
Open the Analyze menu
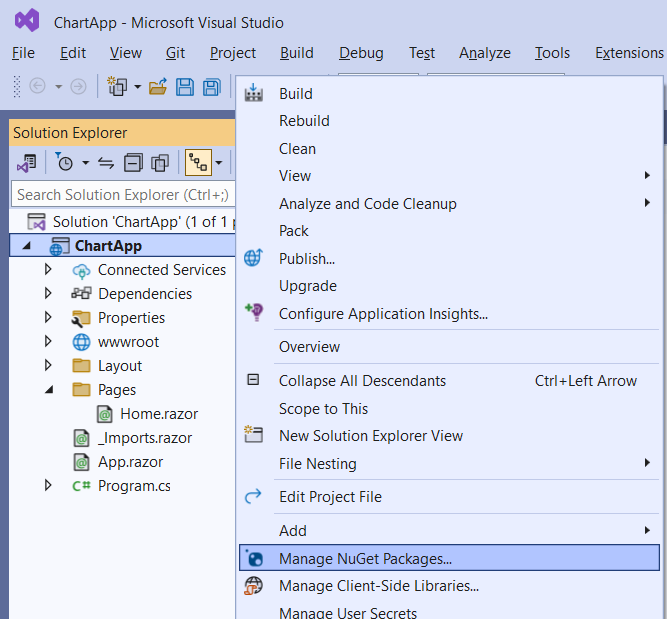(485, 53)
